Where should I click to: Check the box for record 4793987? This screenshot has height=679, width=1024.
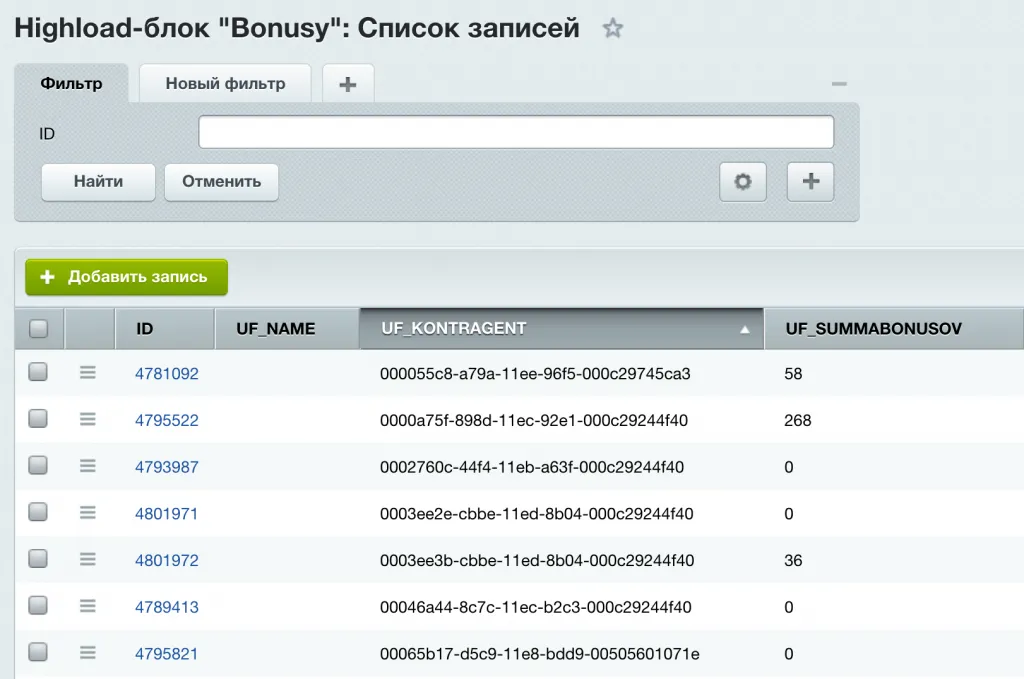pos(38,466)
